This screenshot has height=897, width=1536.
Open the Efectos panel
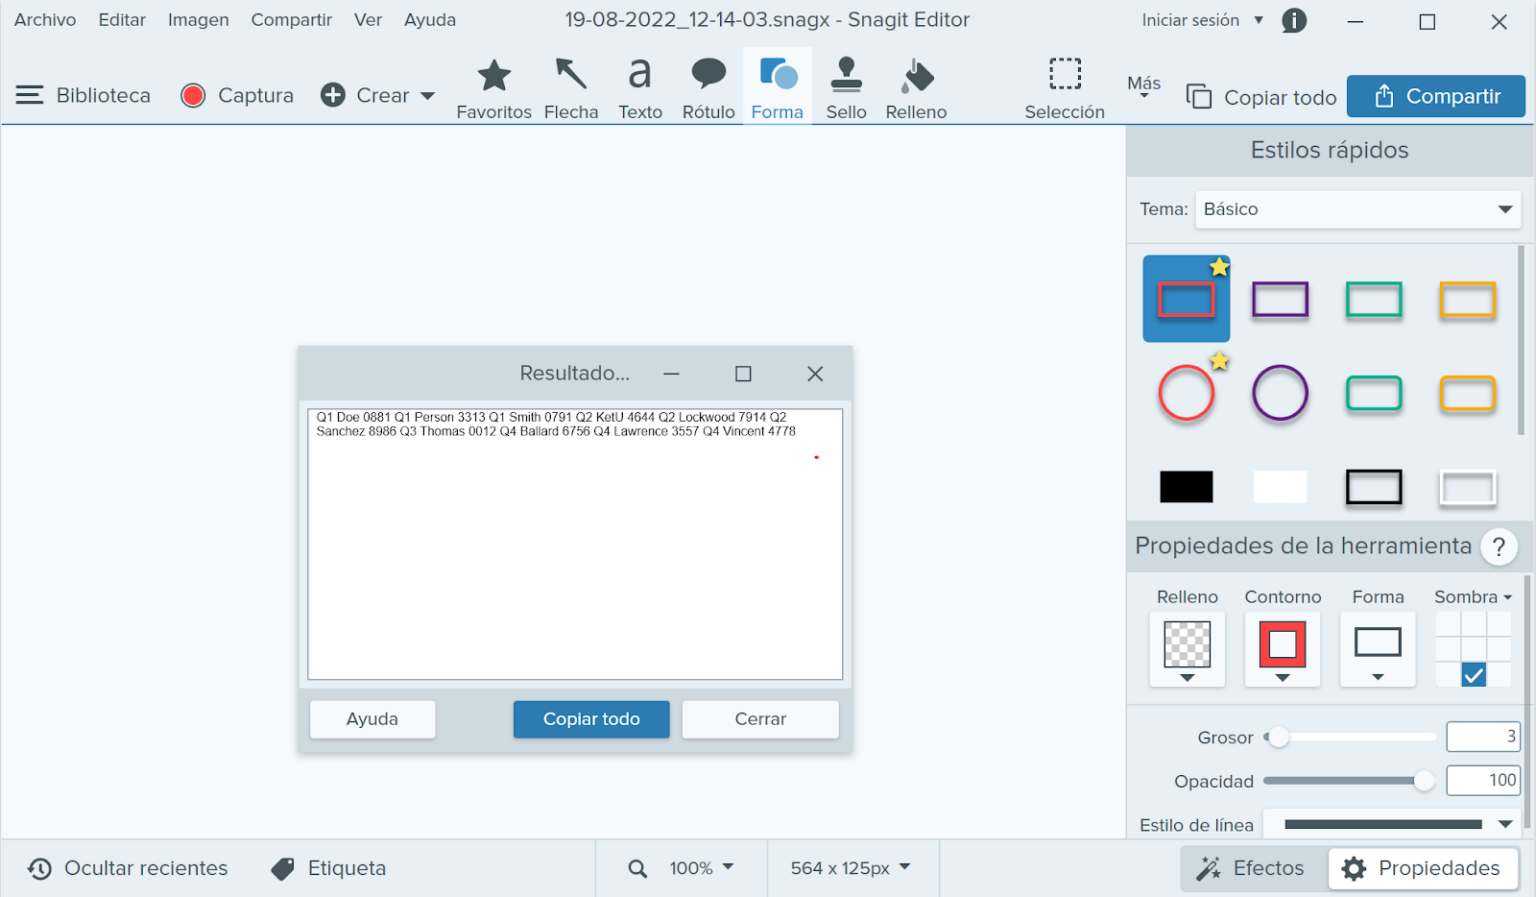tap(1251, 868)
